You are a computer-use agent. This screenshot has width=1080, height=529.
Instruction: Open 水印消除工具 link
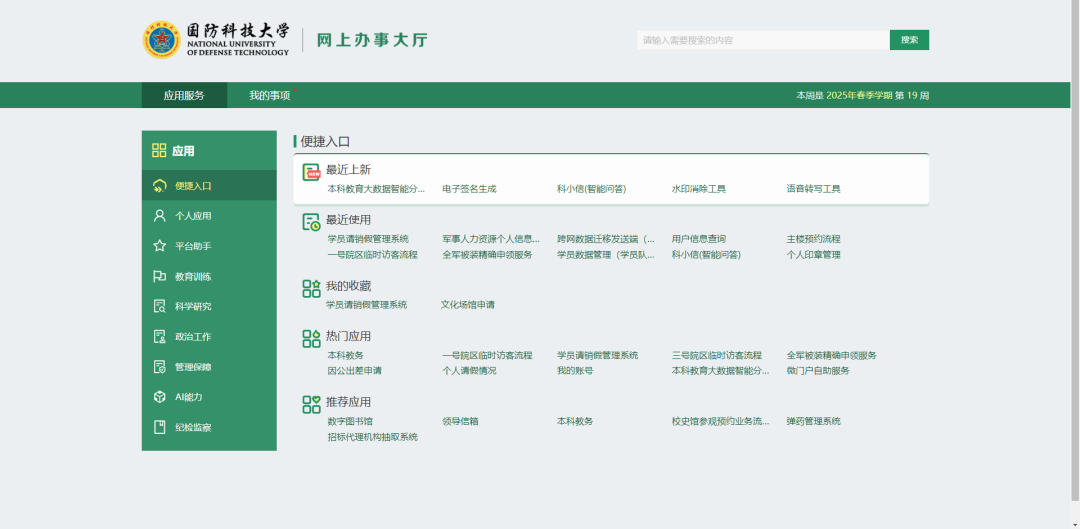click(x=698, y=189)
